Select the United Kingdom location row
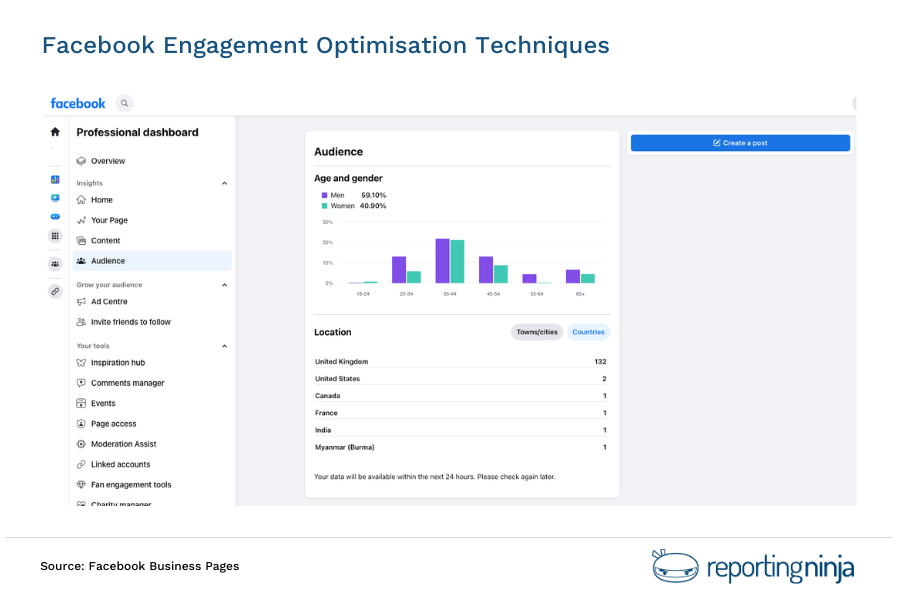The width and height of the screenshot is (900, 600). coord(460,361)
